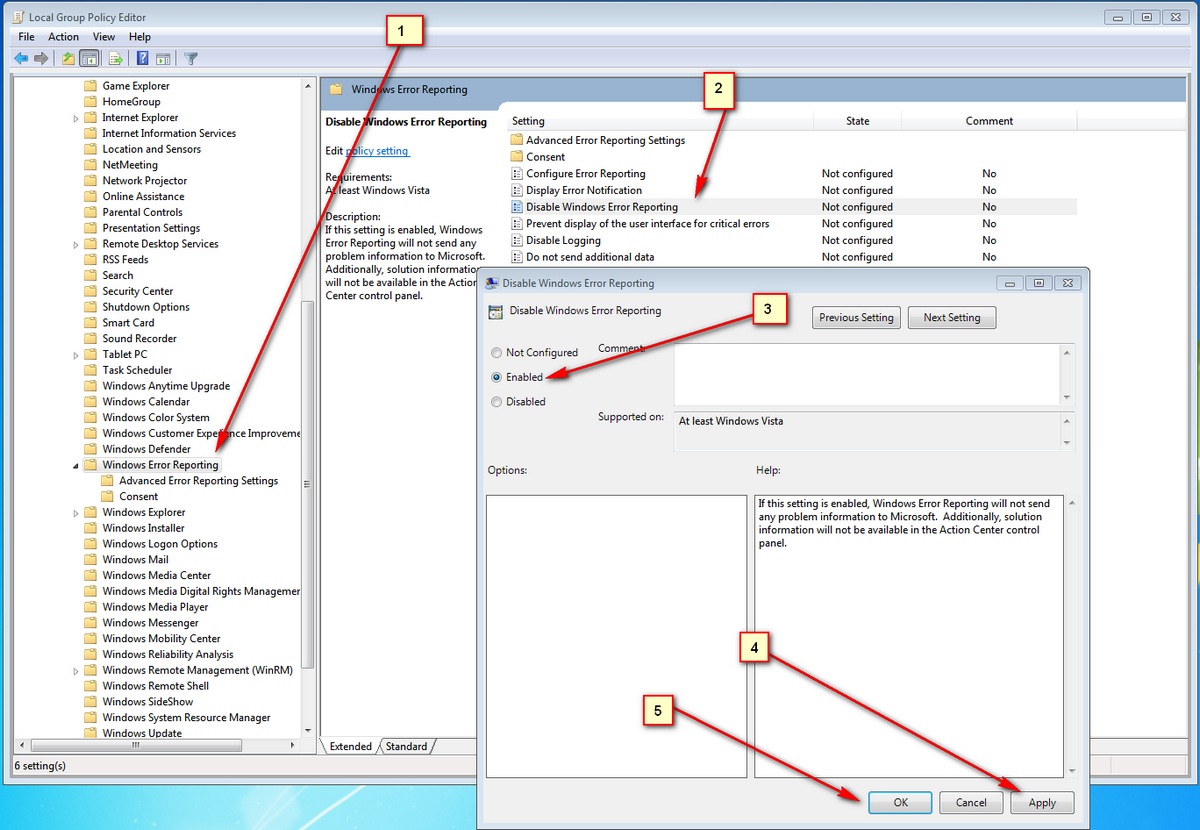Click inside the Comment text box
The height and width of the screenshot is (830, 1200).
pos(868,373)
